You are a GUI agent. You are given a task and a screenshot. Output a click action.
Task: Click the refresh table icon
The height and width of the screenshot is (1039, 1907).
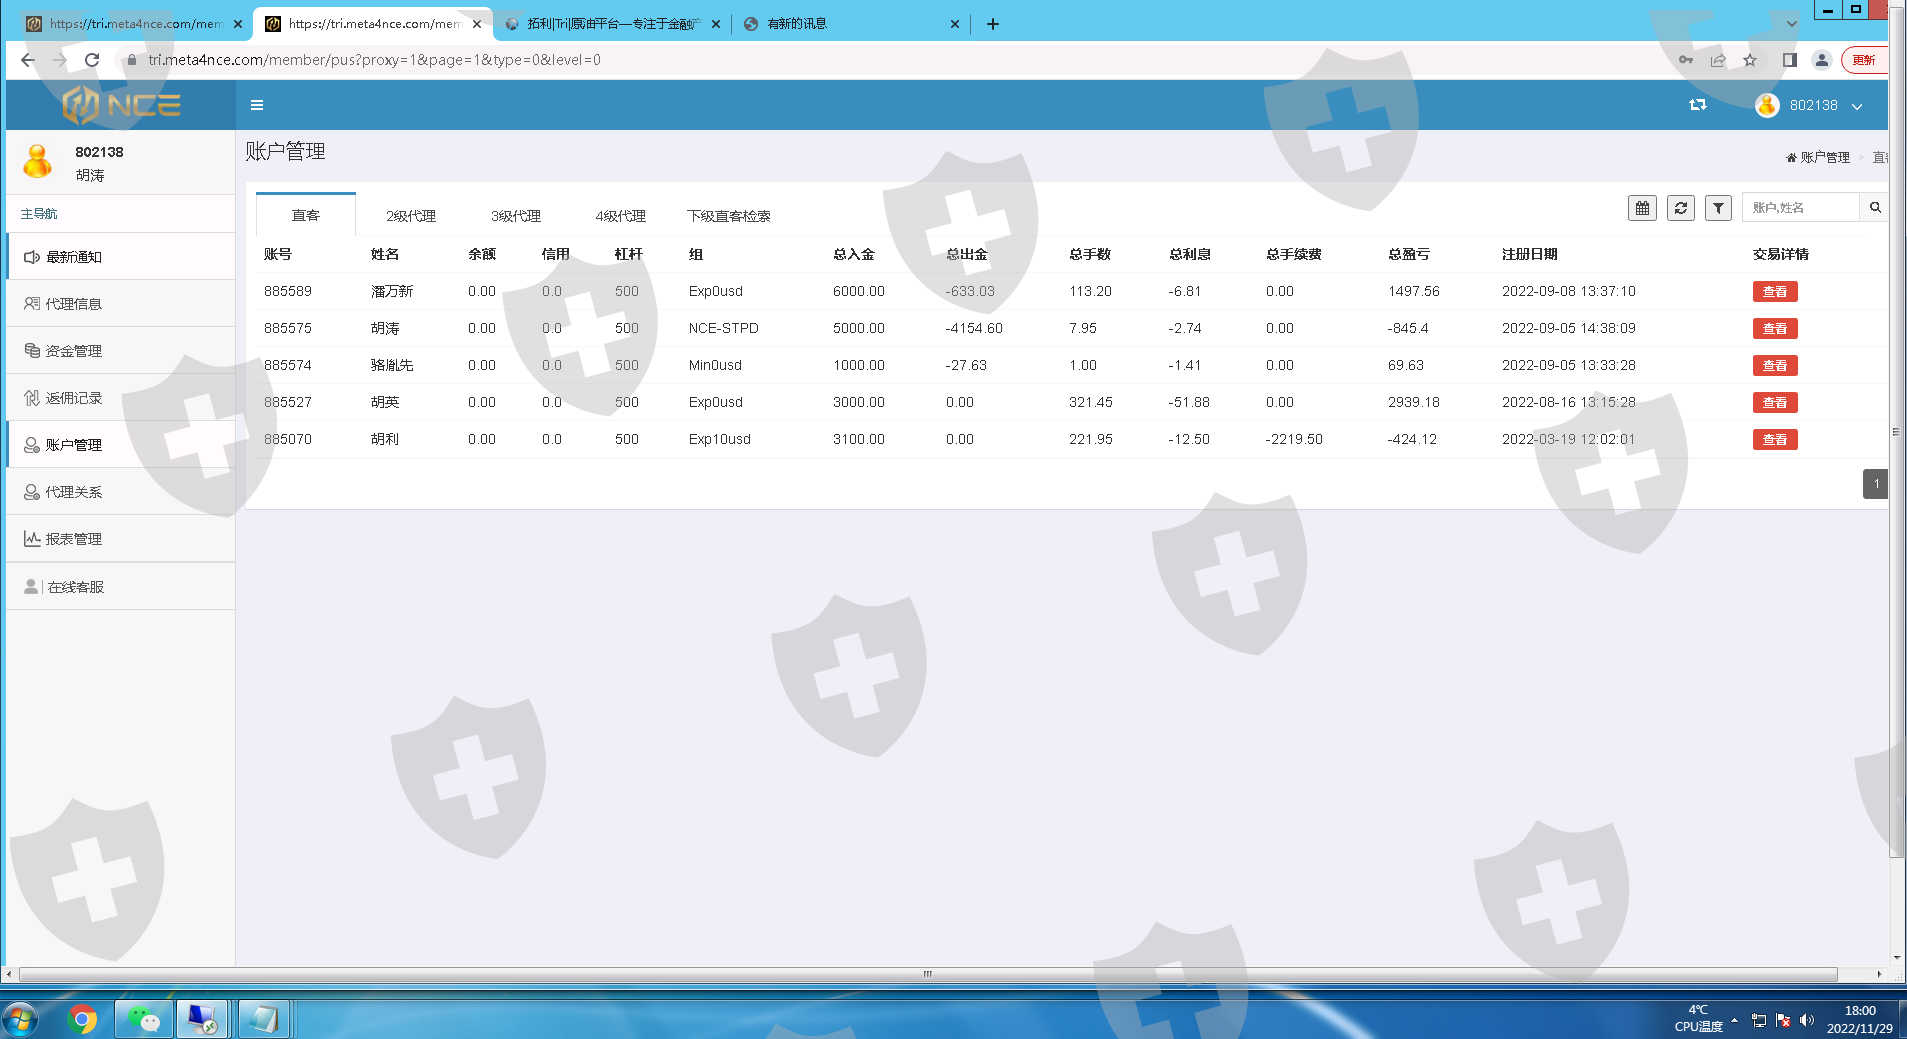click(1680, 208)
